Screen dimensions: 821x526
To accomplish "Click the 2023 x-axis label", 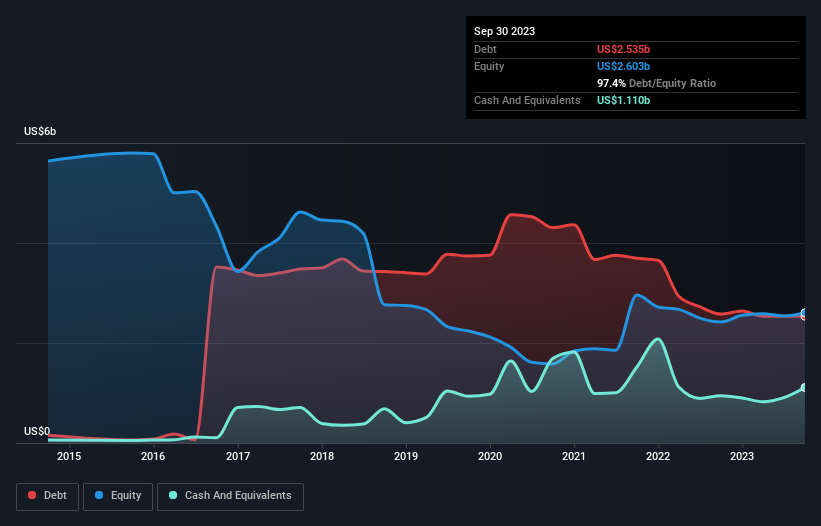I will (742, 456).
